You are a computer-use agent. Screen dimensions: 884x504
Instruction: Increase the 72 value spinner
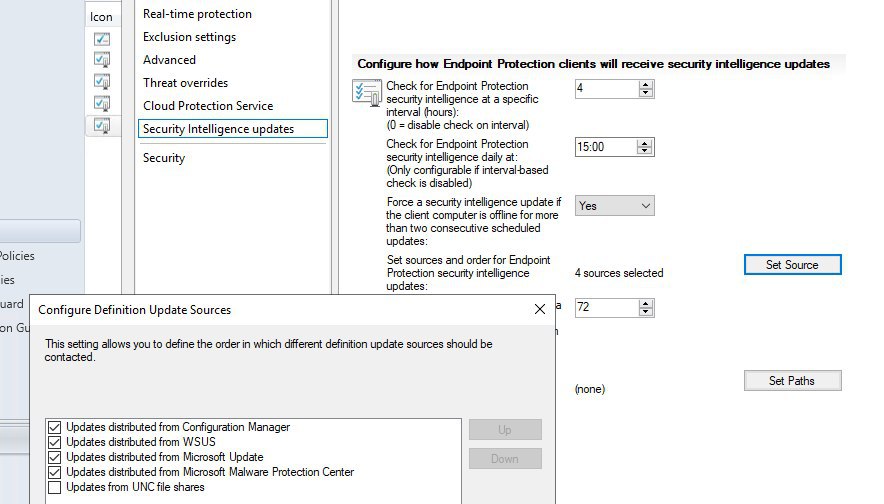pyautogui.click(x=646, y=303)
